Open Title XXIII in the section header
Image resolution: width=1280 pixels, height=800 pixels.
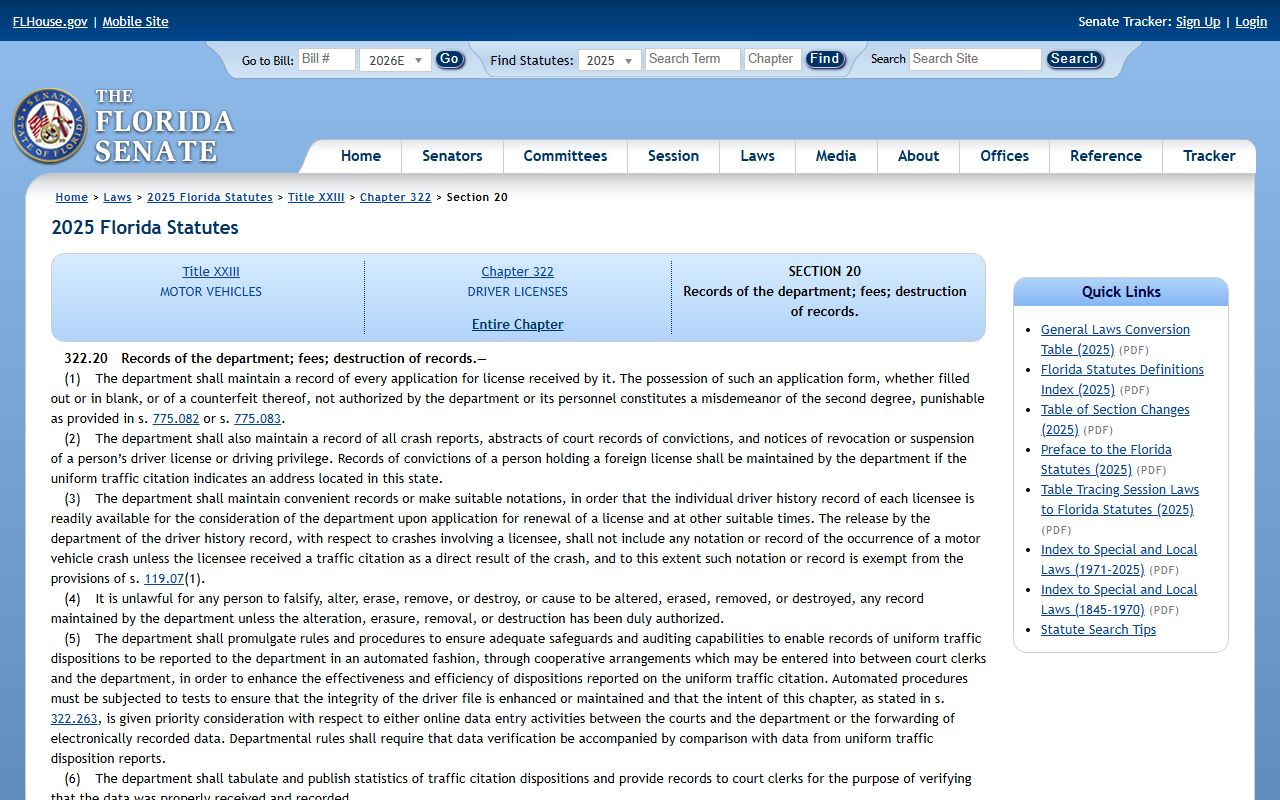[x=211, y=271]
